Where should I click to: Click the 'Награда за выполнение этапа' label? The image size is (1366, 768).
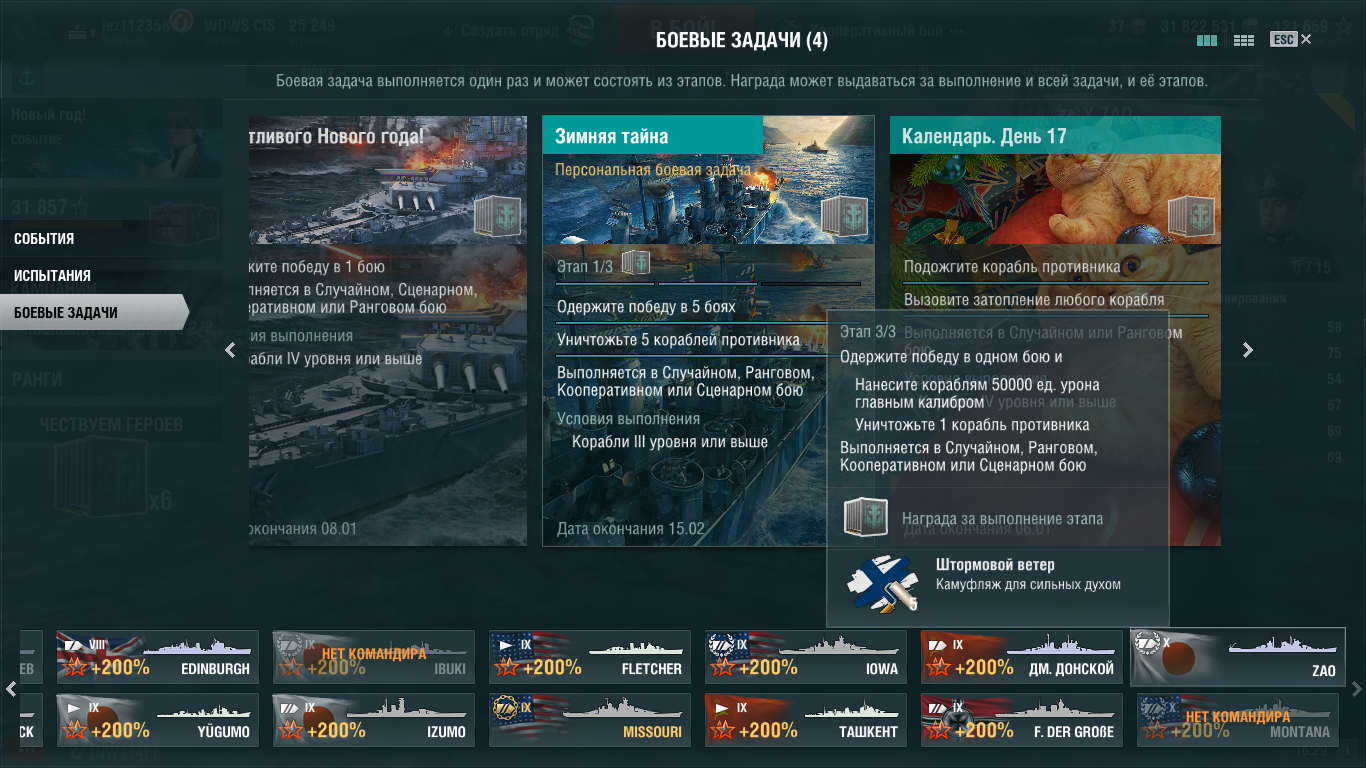1002,519
